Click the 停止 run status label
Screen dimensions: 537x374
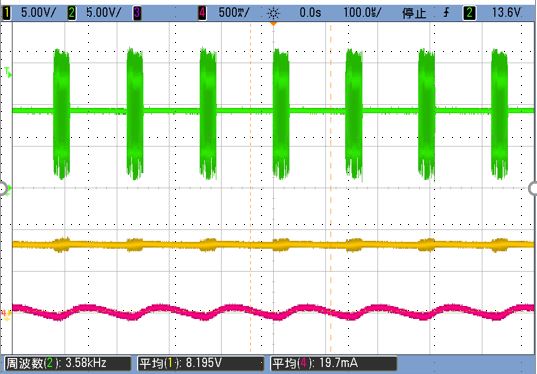(414, 13)
